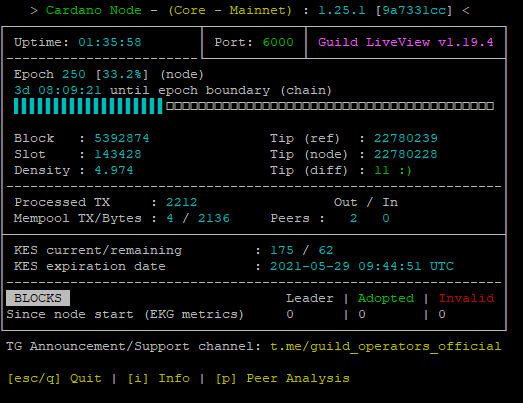The height and width of the screenshot is (403, 523).
Task: Click the commit hash [9a7331cc]
Action: point(414,10)
